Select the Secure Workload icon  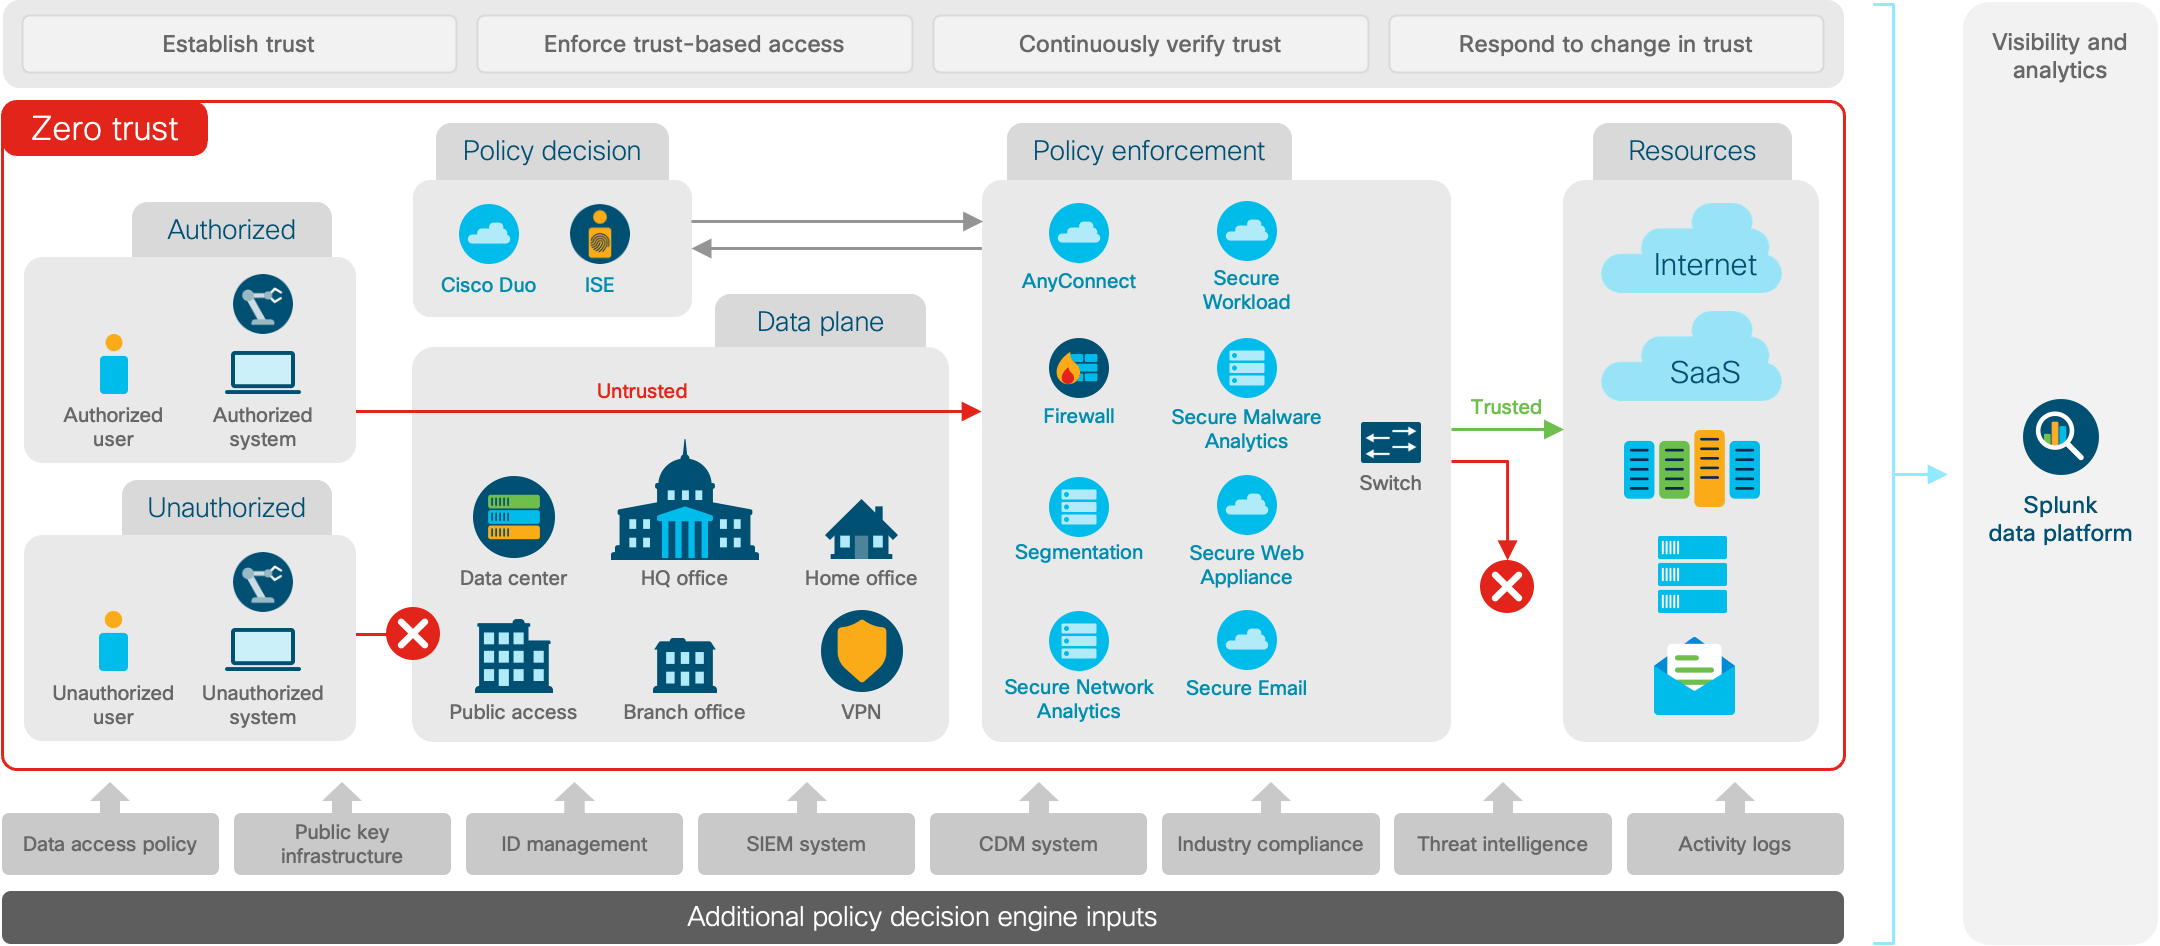(x=1246, y=231)
